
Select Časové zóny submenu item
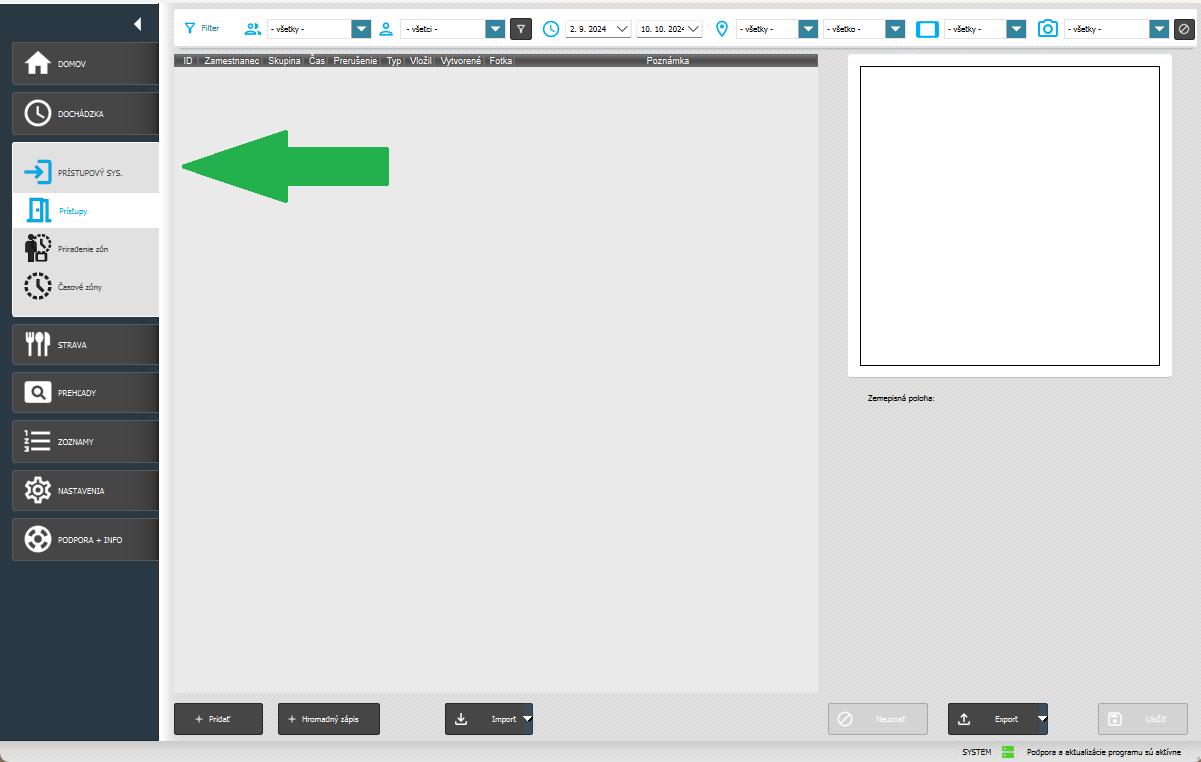(x=80, y=287)
